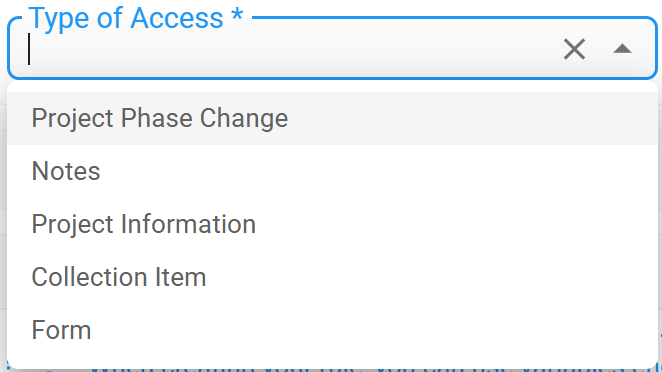Clear the Type of Access field with X
The height and width of the screenshot is (372, 662).
(574, 49)
